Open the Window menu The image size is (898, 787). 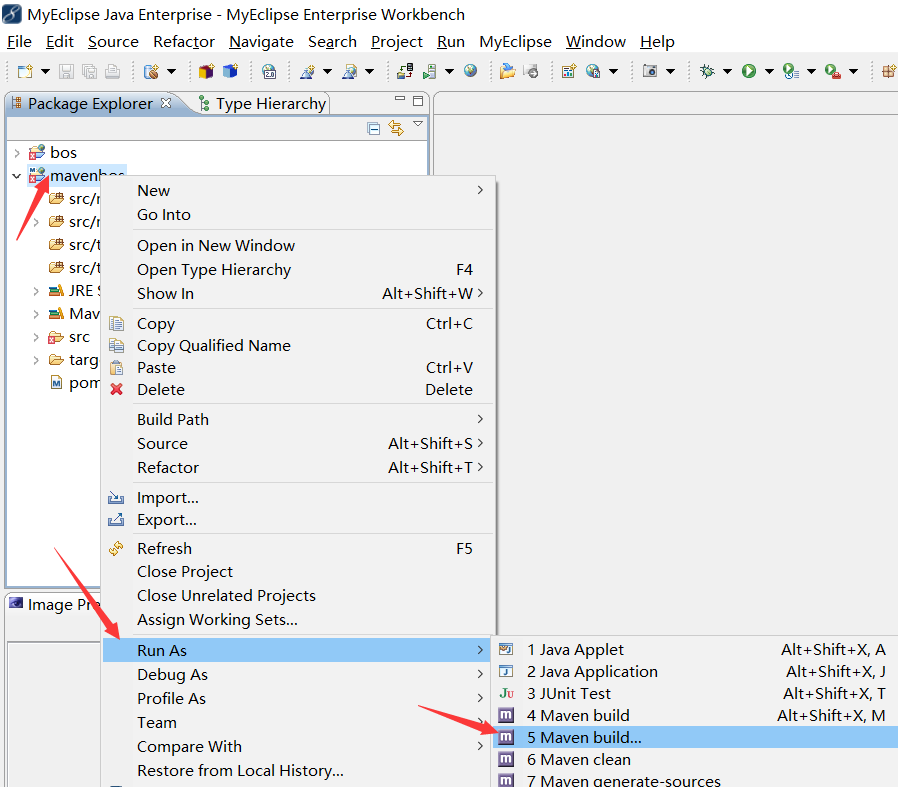coord(596,42)
